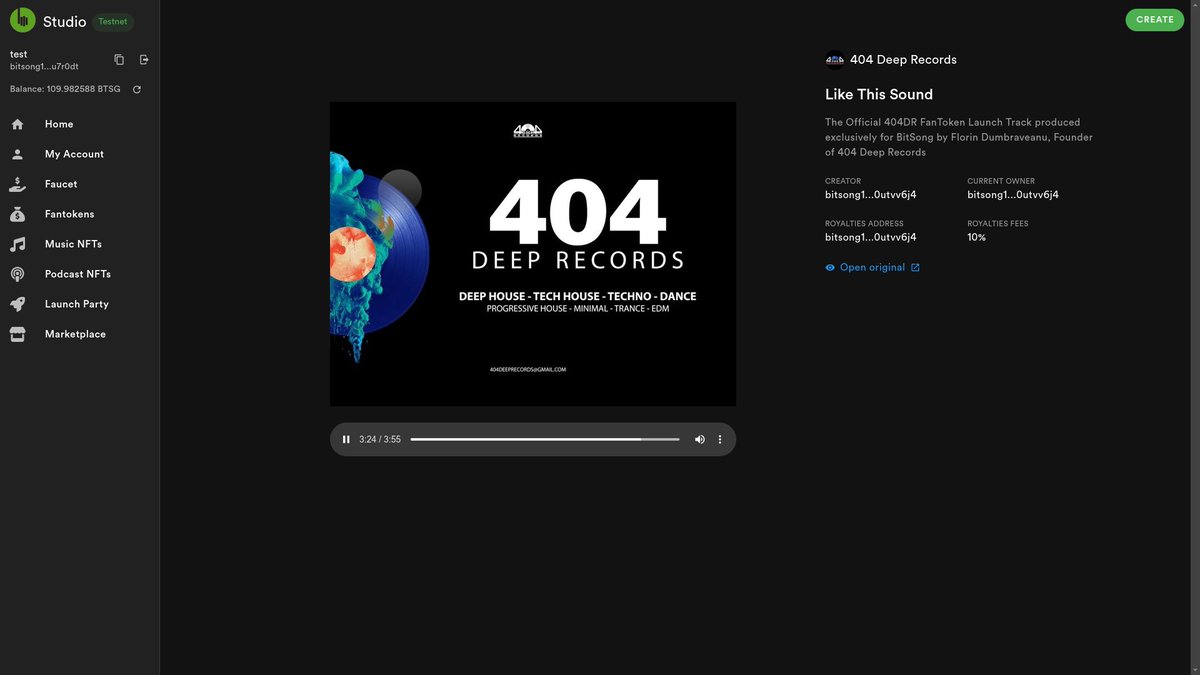Open Podcast NFTs section
1200x675 pixels.
(x=80, y=274)
